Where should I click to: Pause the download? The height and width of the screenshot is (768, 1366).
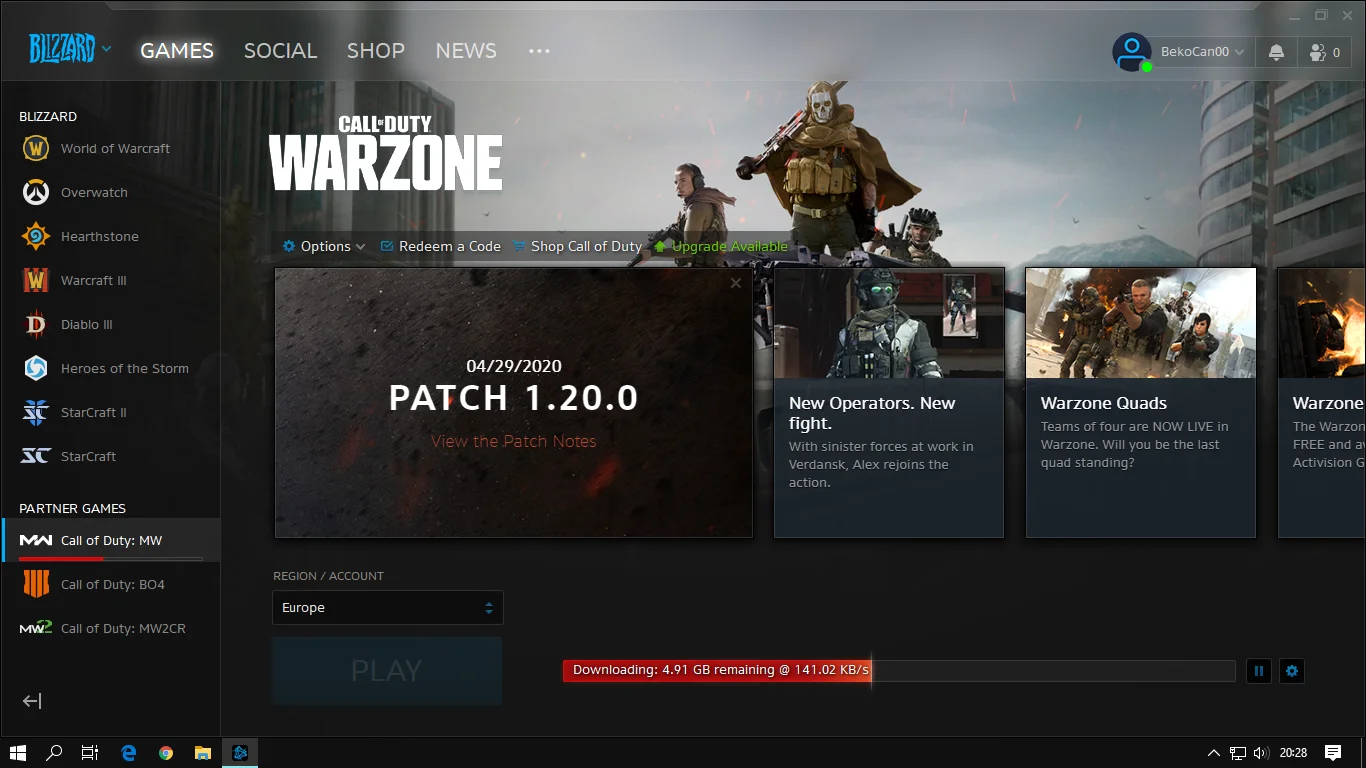[x=1259, y=671]
